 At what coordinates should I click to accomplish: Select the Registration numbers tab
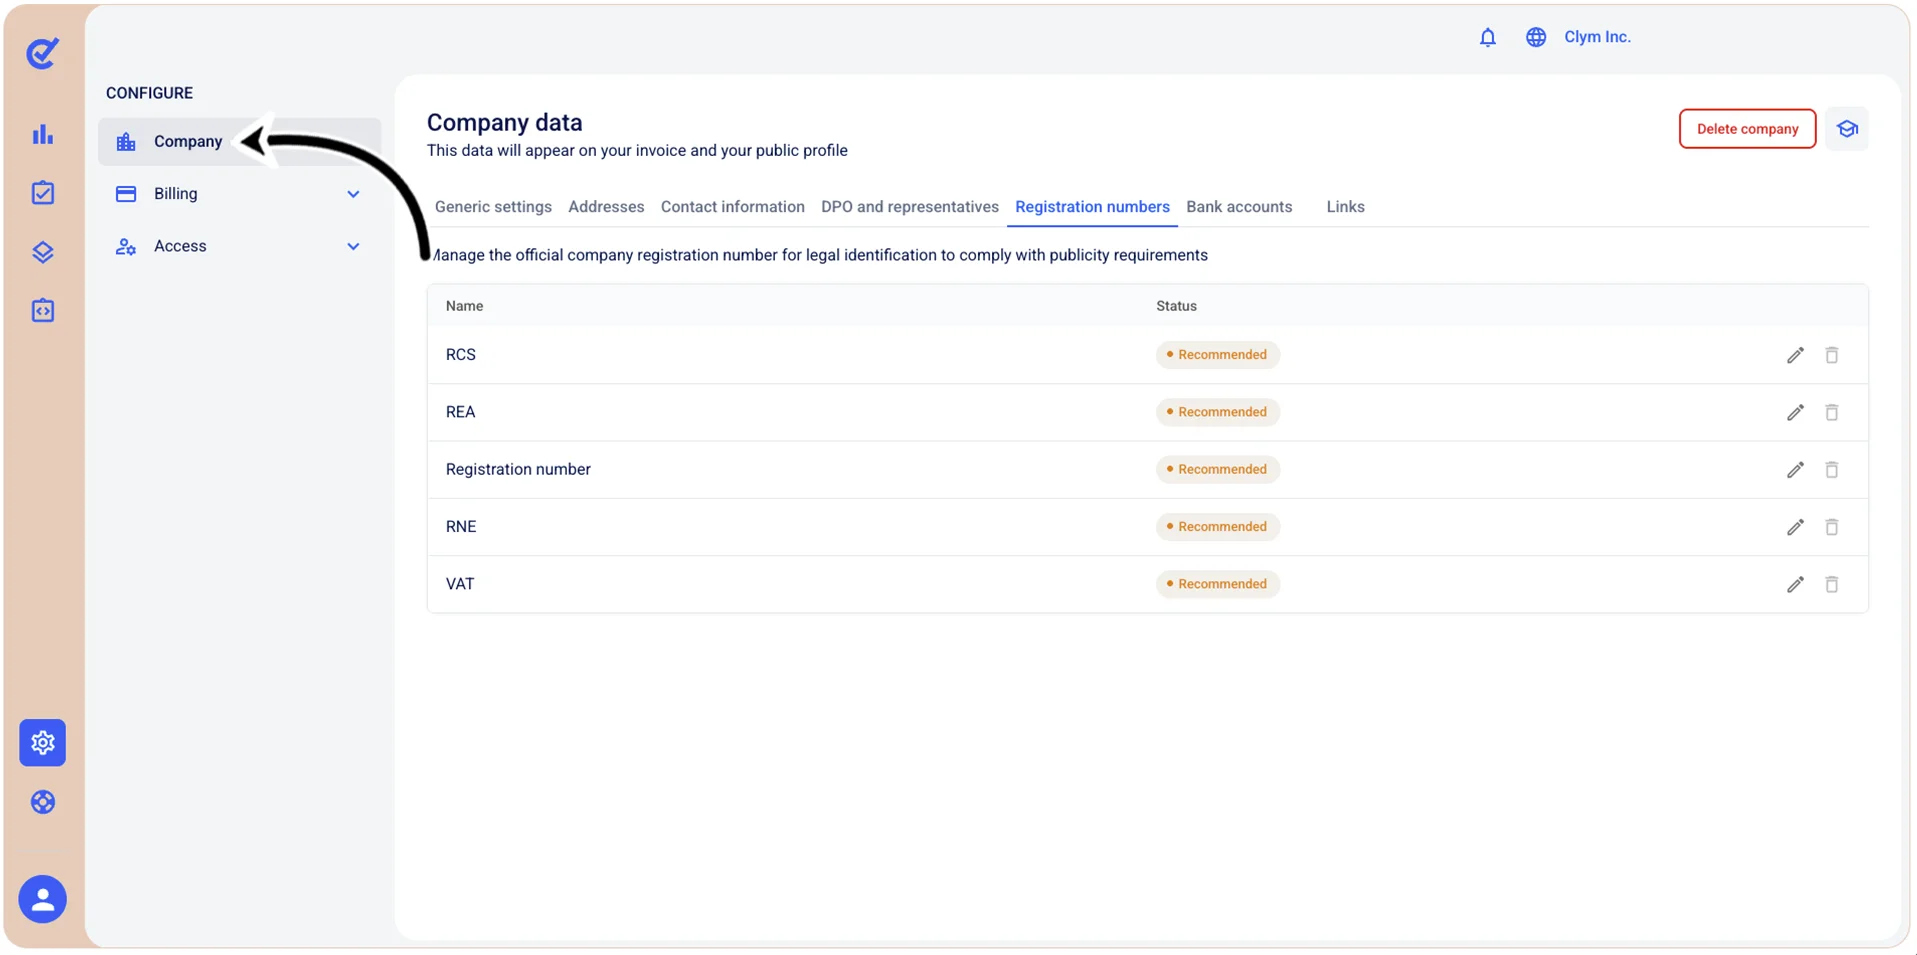pos(1092,207)
